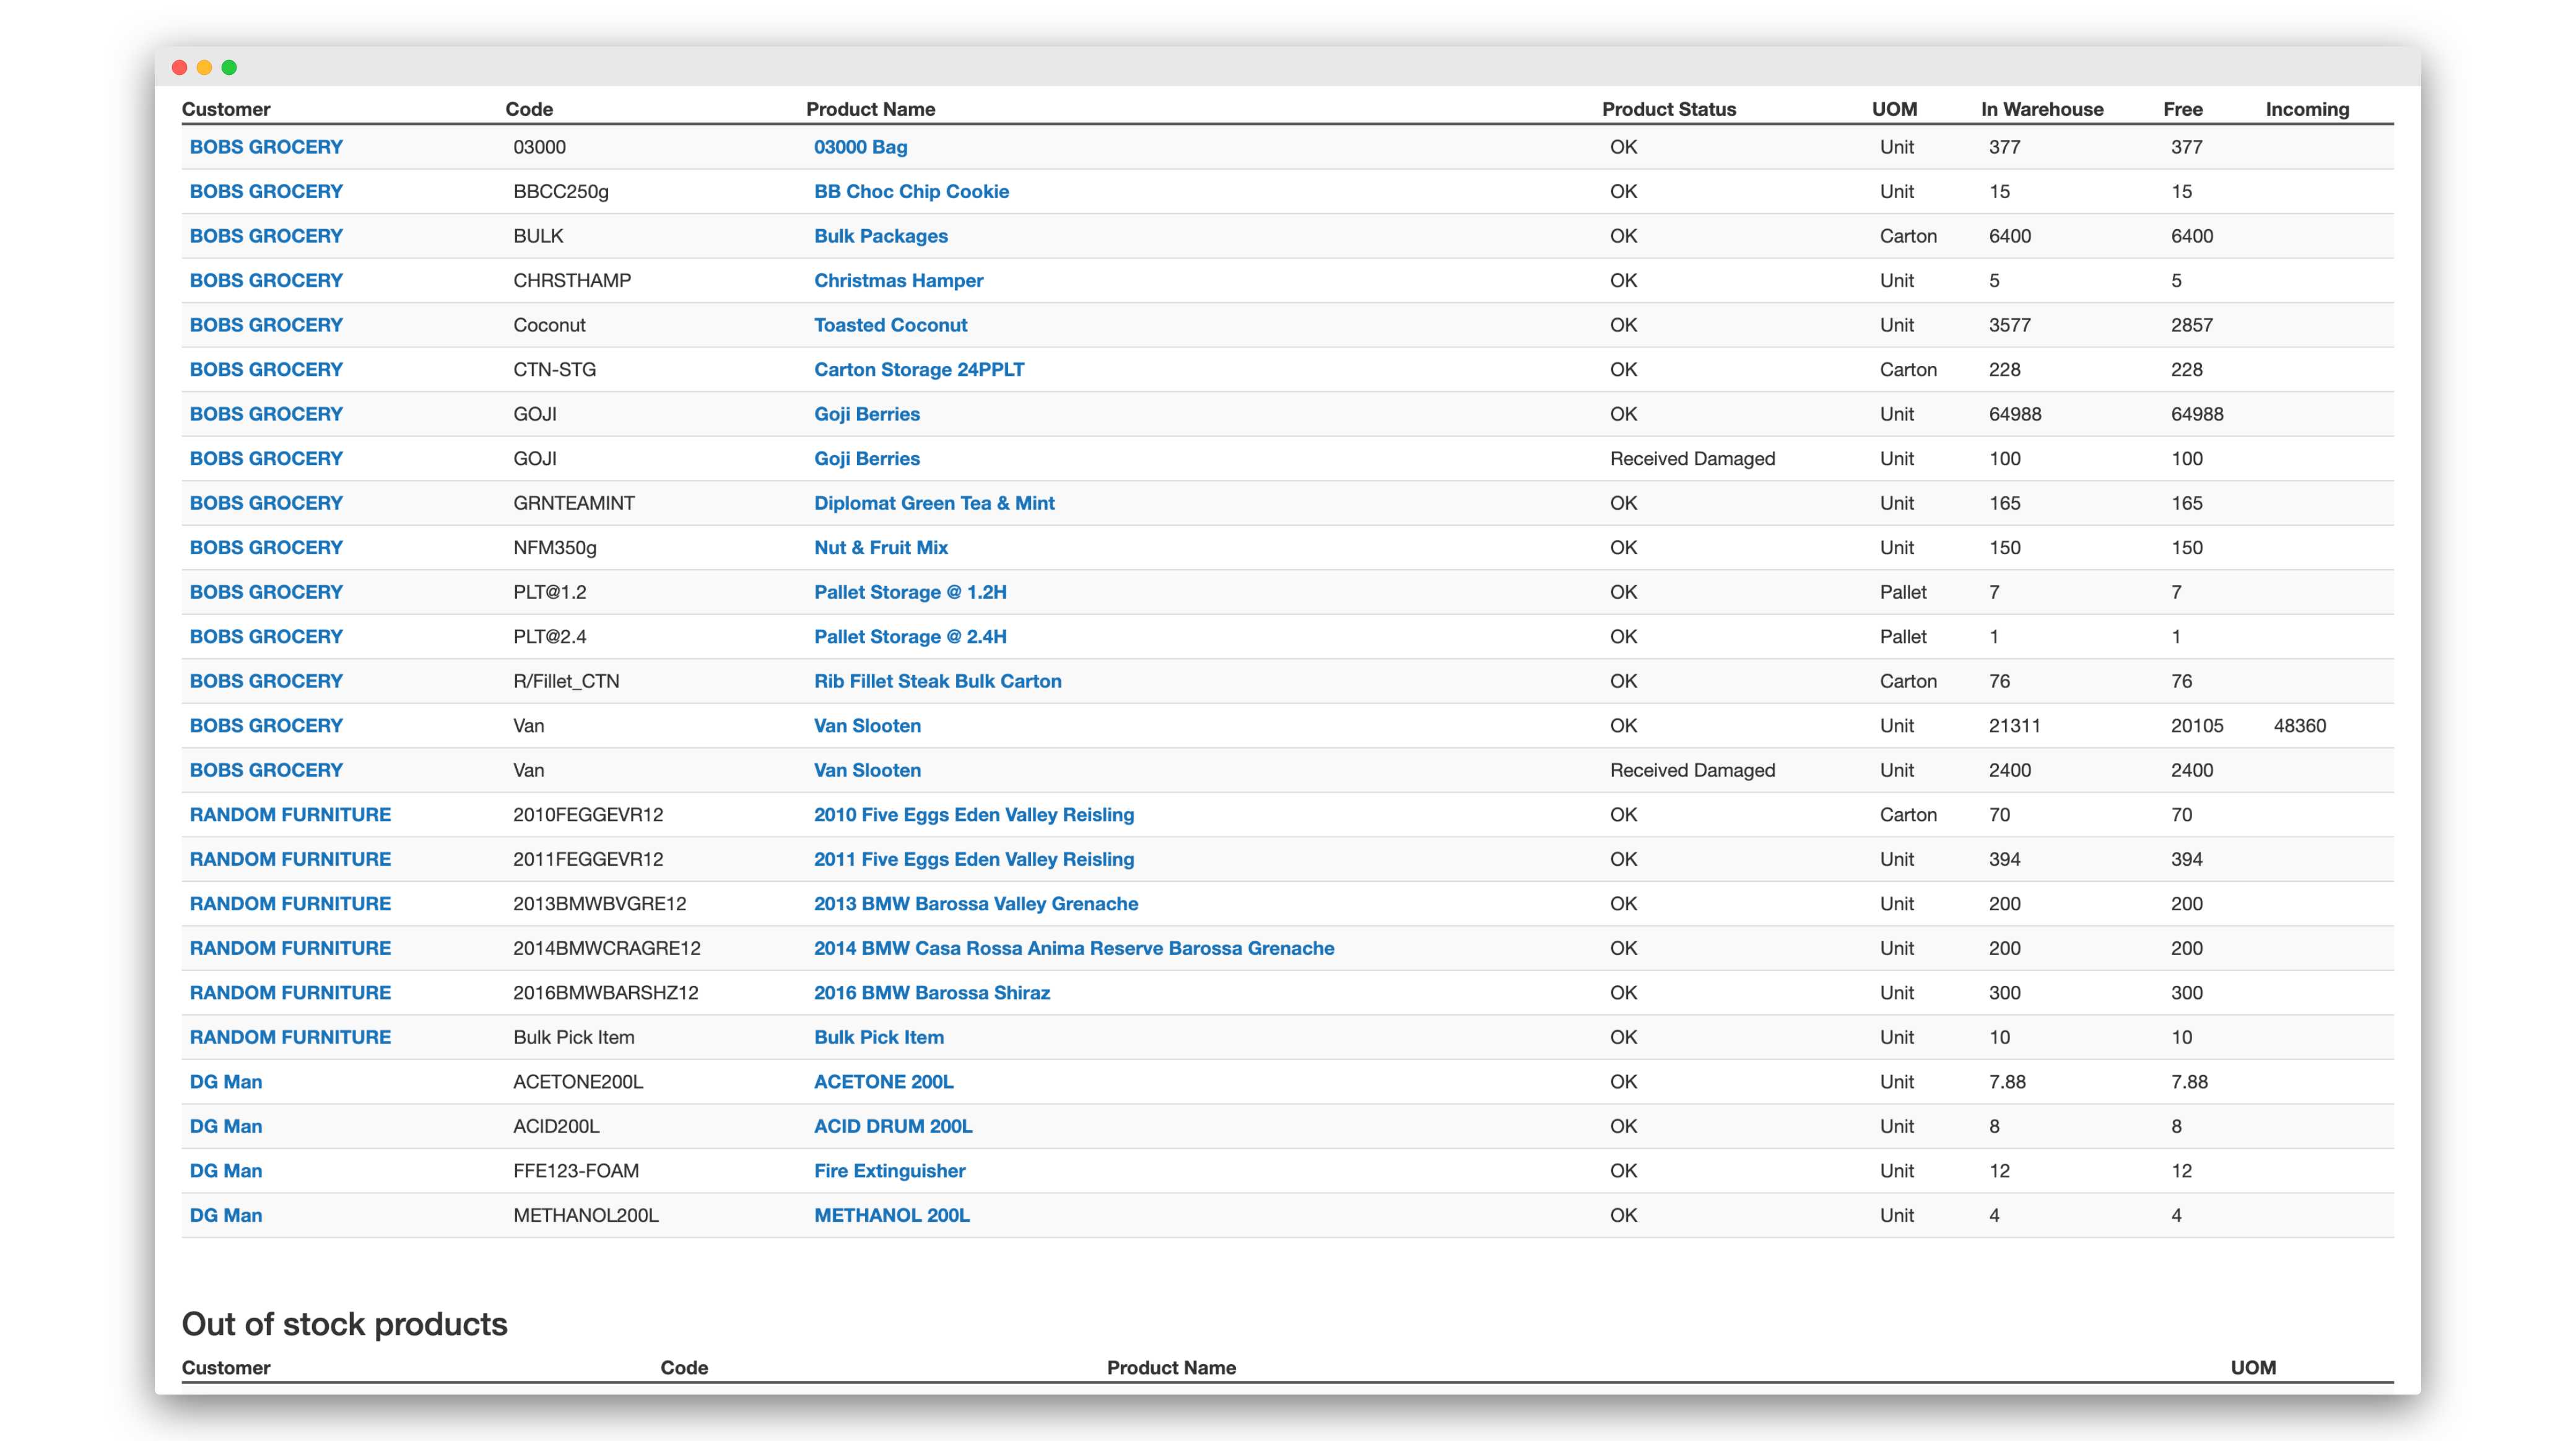Open the DG Man customer link
2576x1441 pixels.
click(226, 1081)
